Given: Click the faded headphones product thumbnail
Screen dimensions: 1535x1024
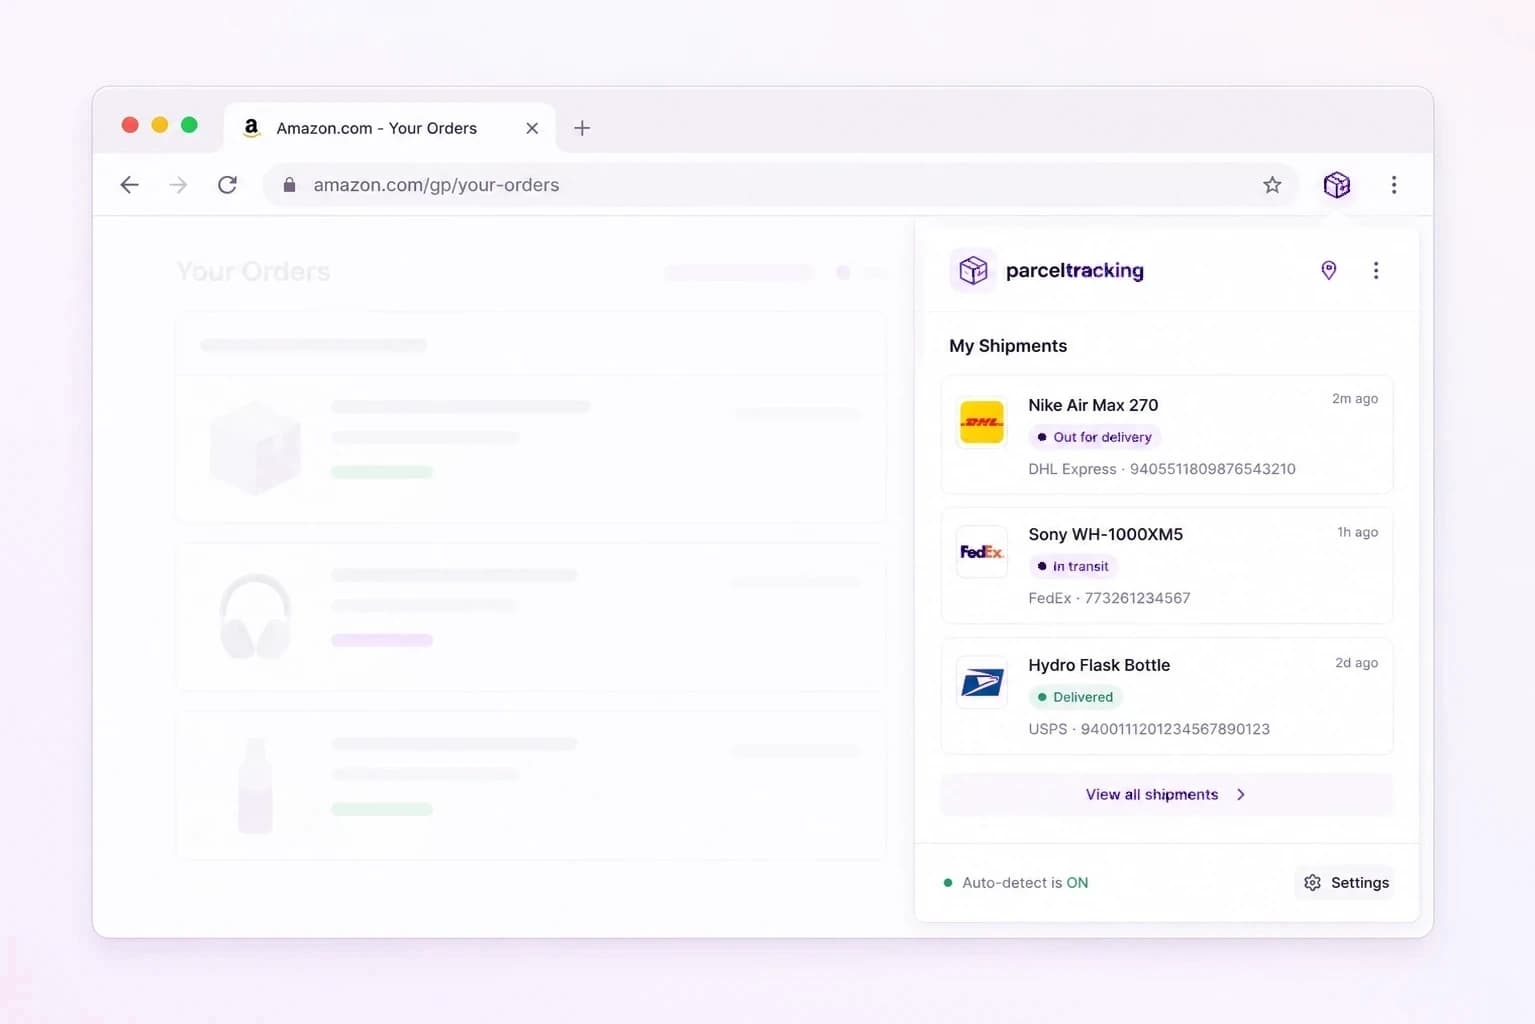Looking at the screenshot, I should pos(256,616).
